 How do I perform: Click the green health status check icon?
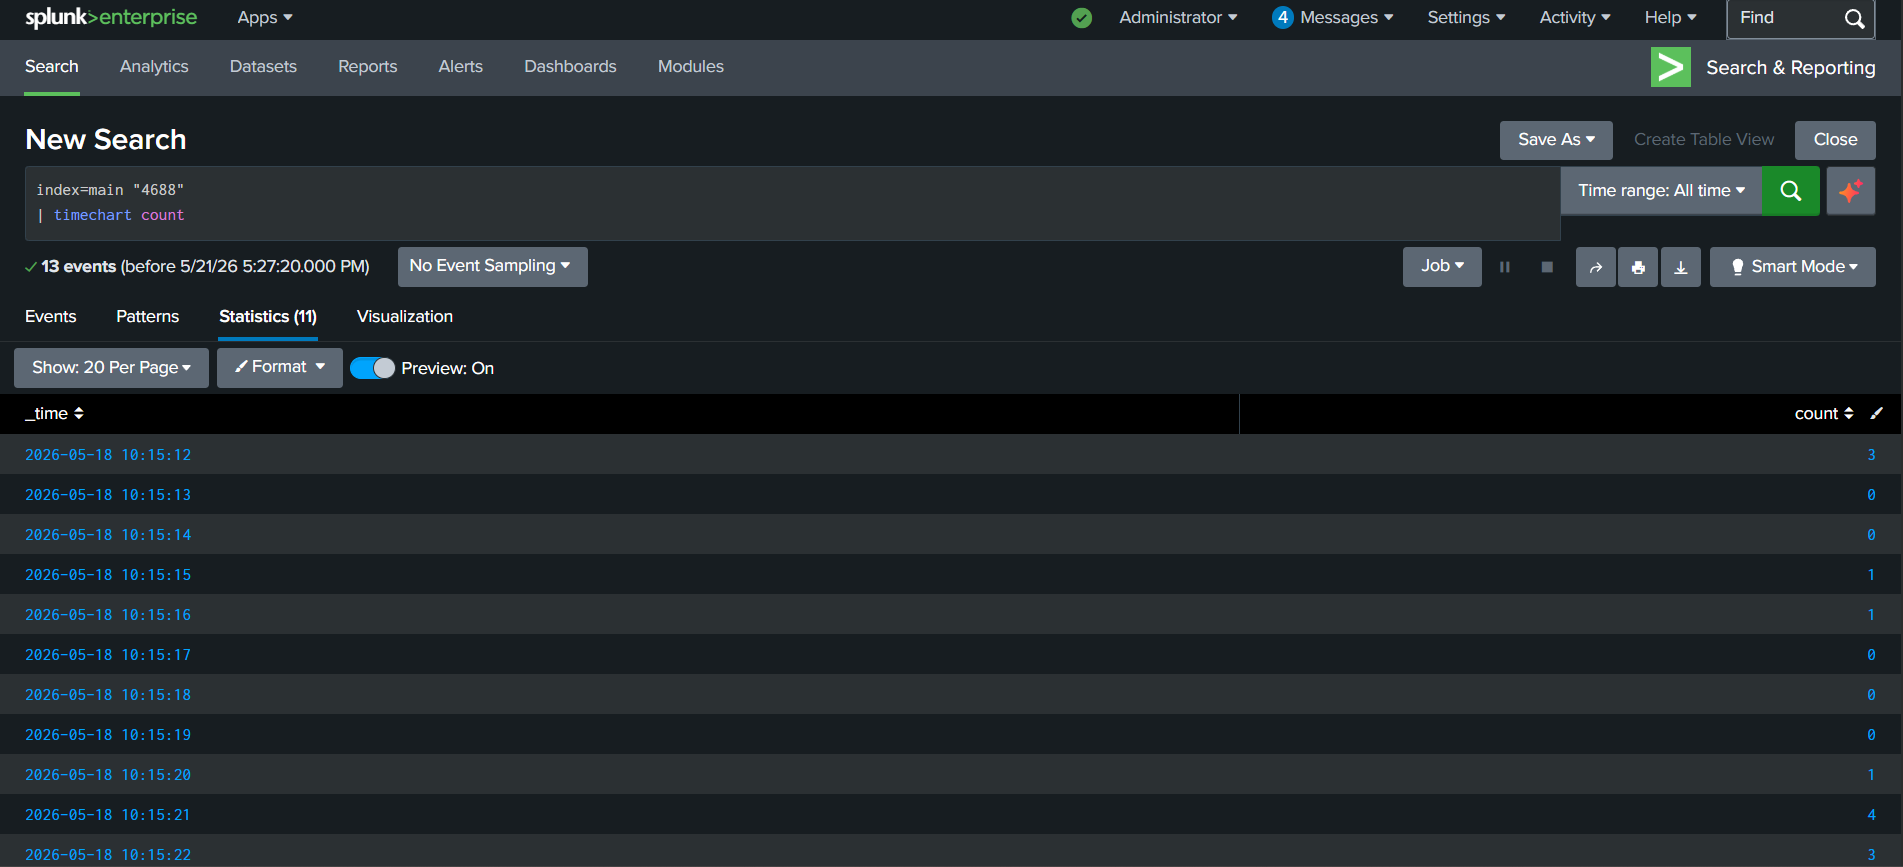click(x=1081, y=18)
